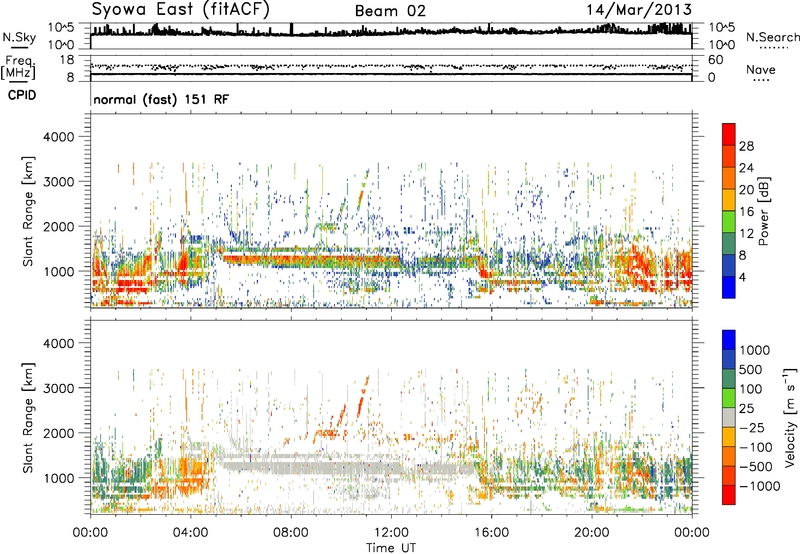Click the 'N.Sky' legend label
Viewport: 800px width, 554px height.
[x=19, y=37]
